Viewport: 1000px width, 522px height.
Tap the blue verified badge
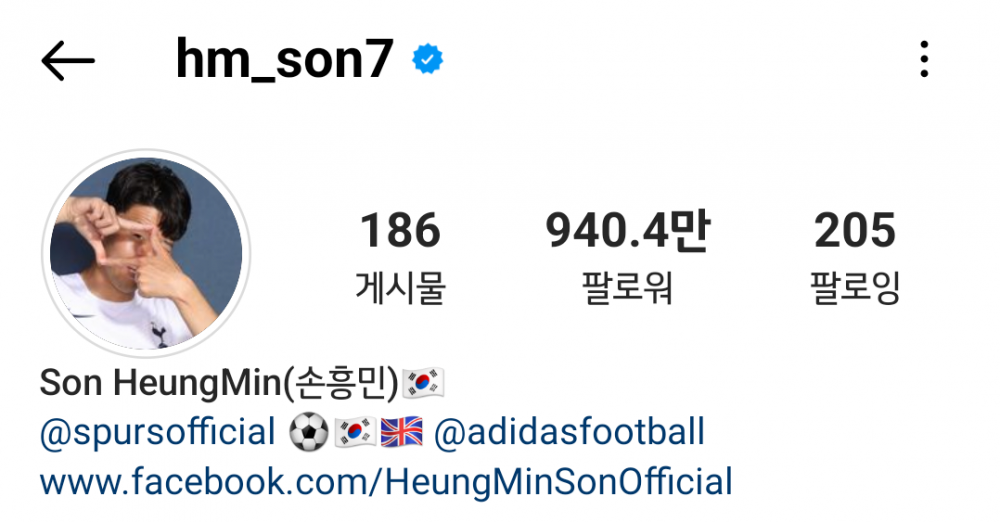427,59
